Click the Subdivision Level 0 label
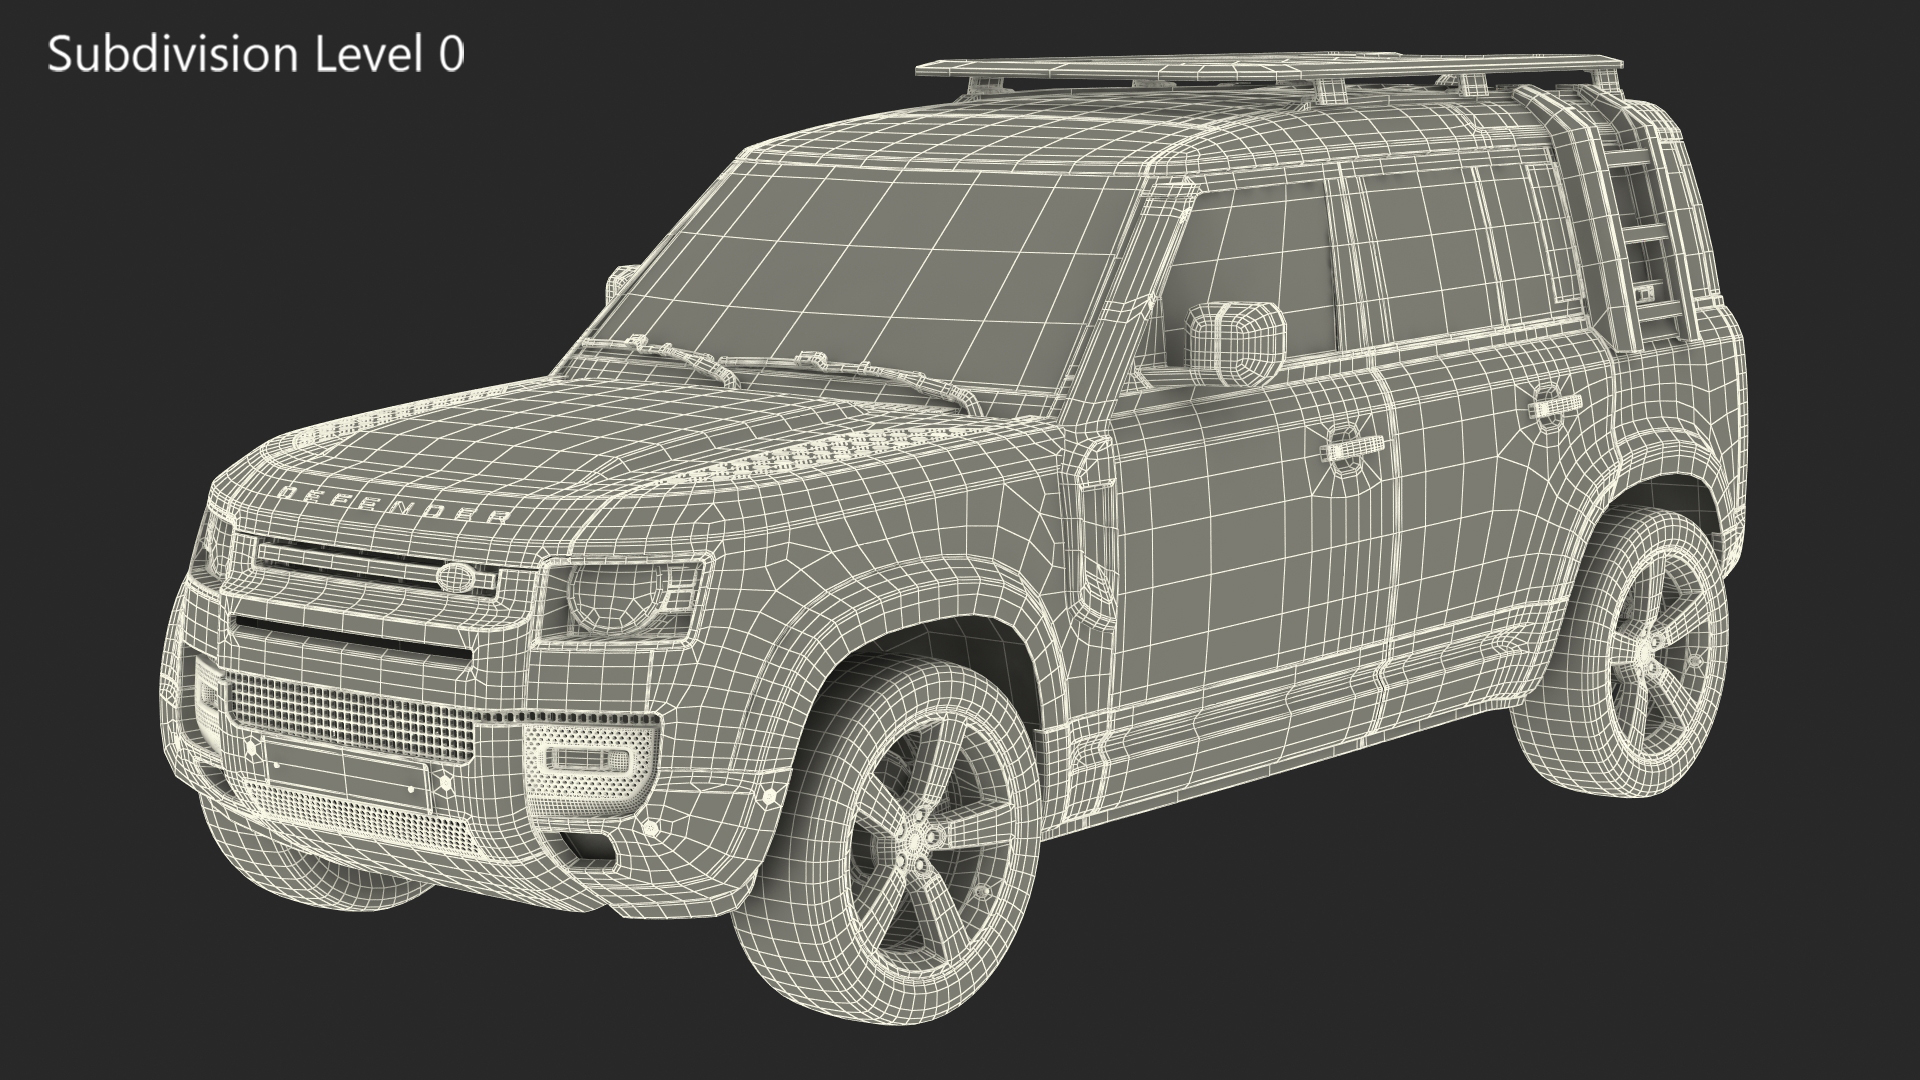 [x=256, y=54]
